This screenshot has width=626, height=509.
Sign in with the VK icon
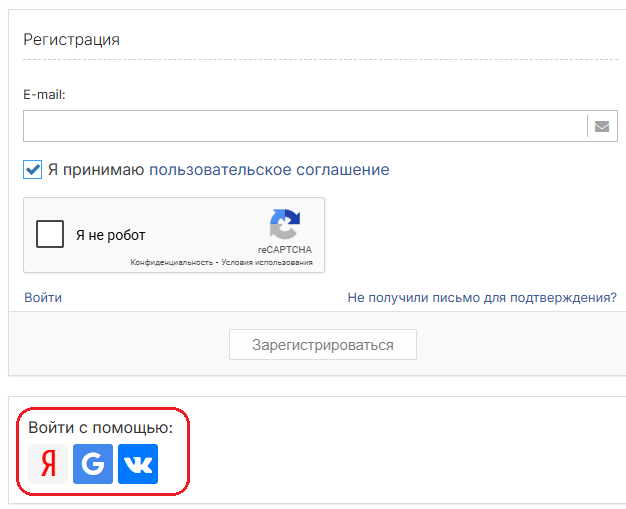pyautogui.click(x=138, y=464)
